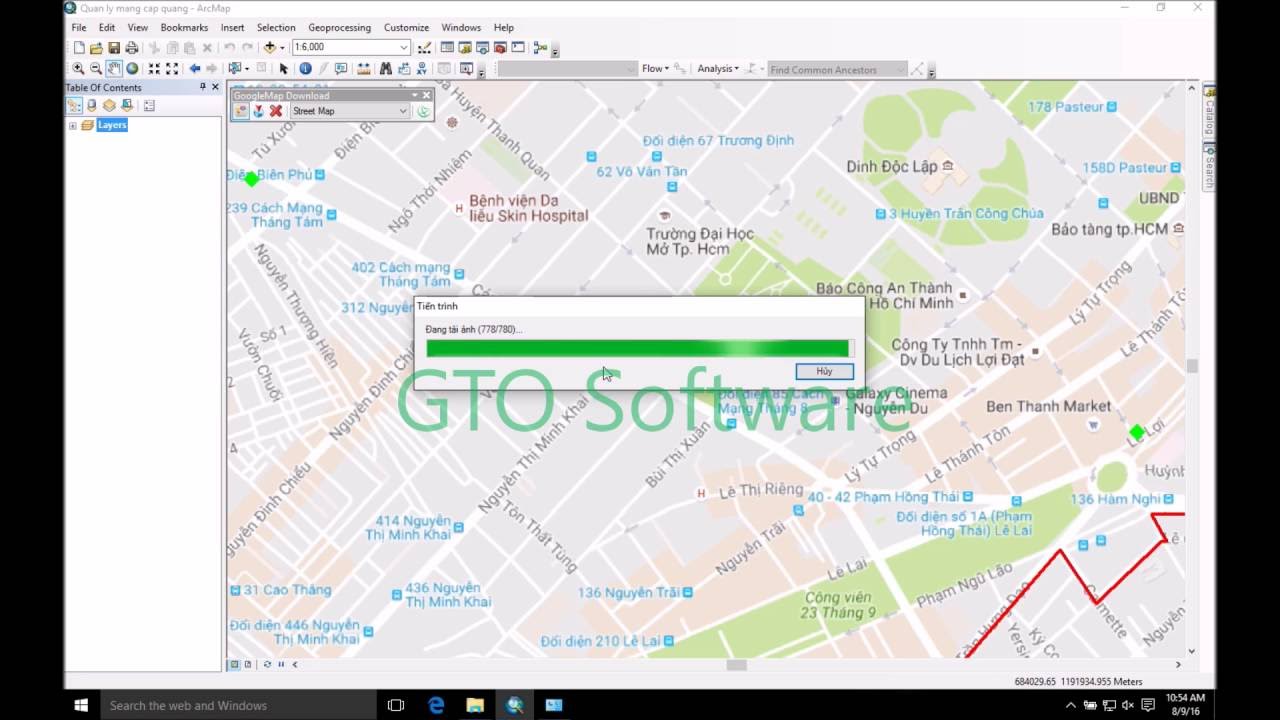The height and width of the screenshot is (720, 1280).
Task: Open the Catalog window icon in the toolbar
Action: coord(465,47)
